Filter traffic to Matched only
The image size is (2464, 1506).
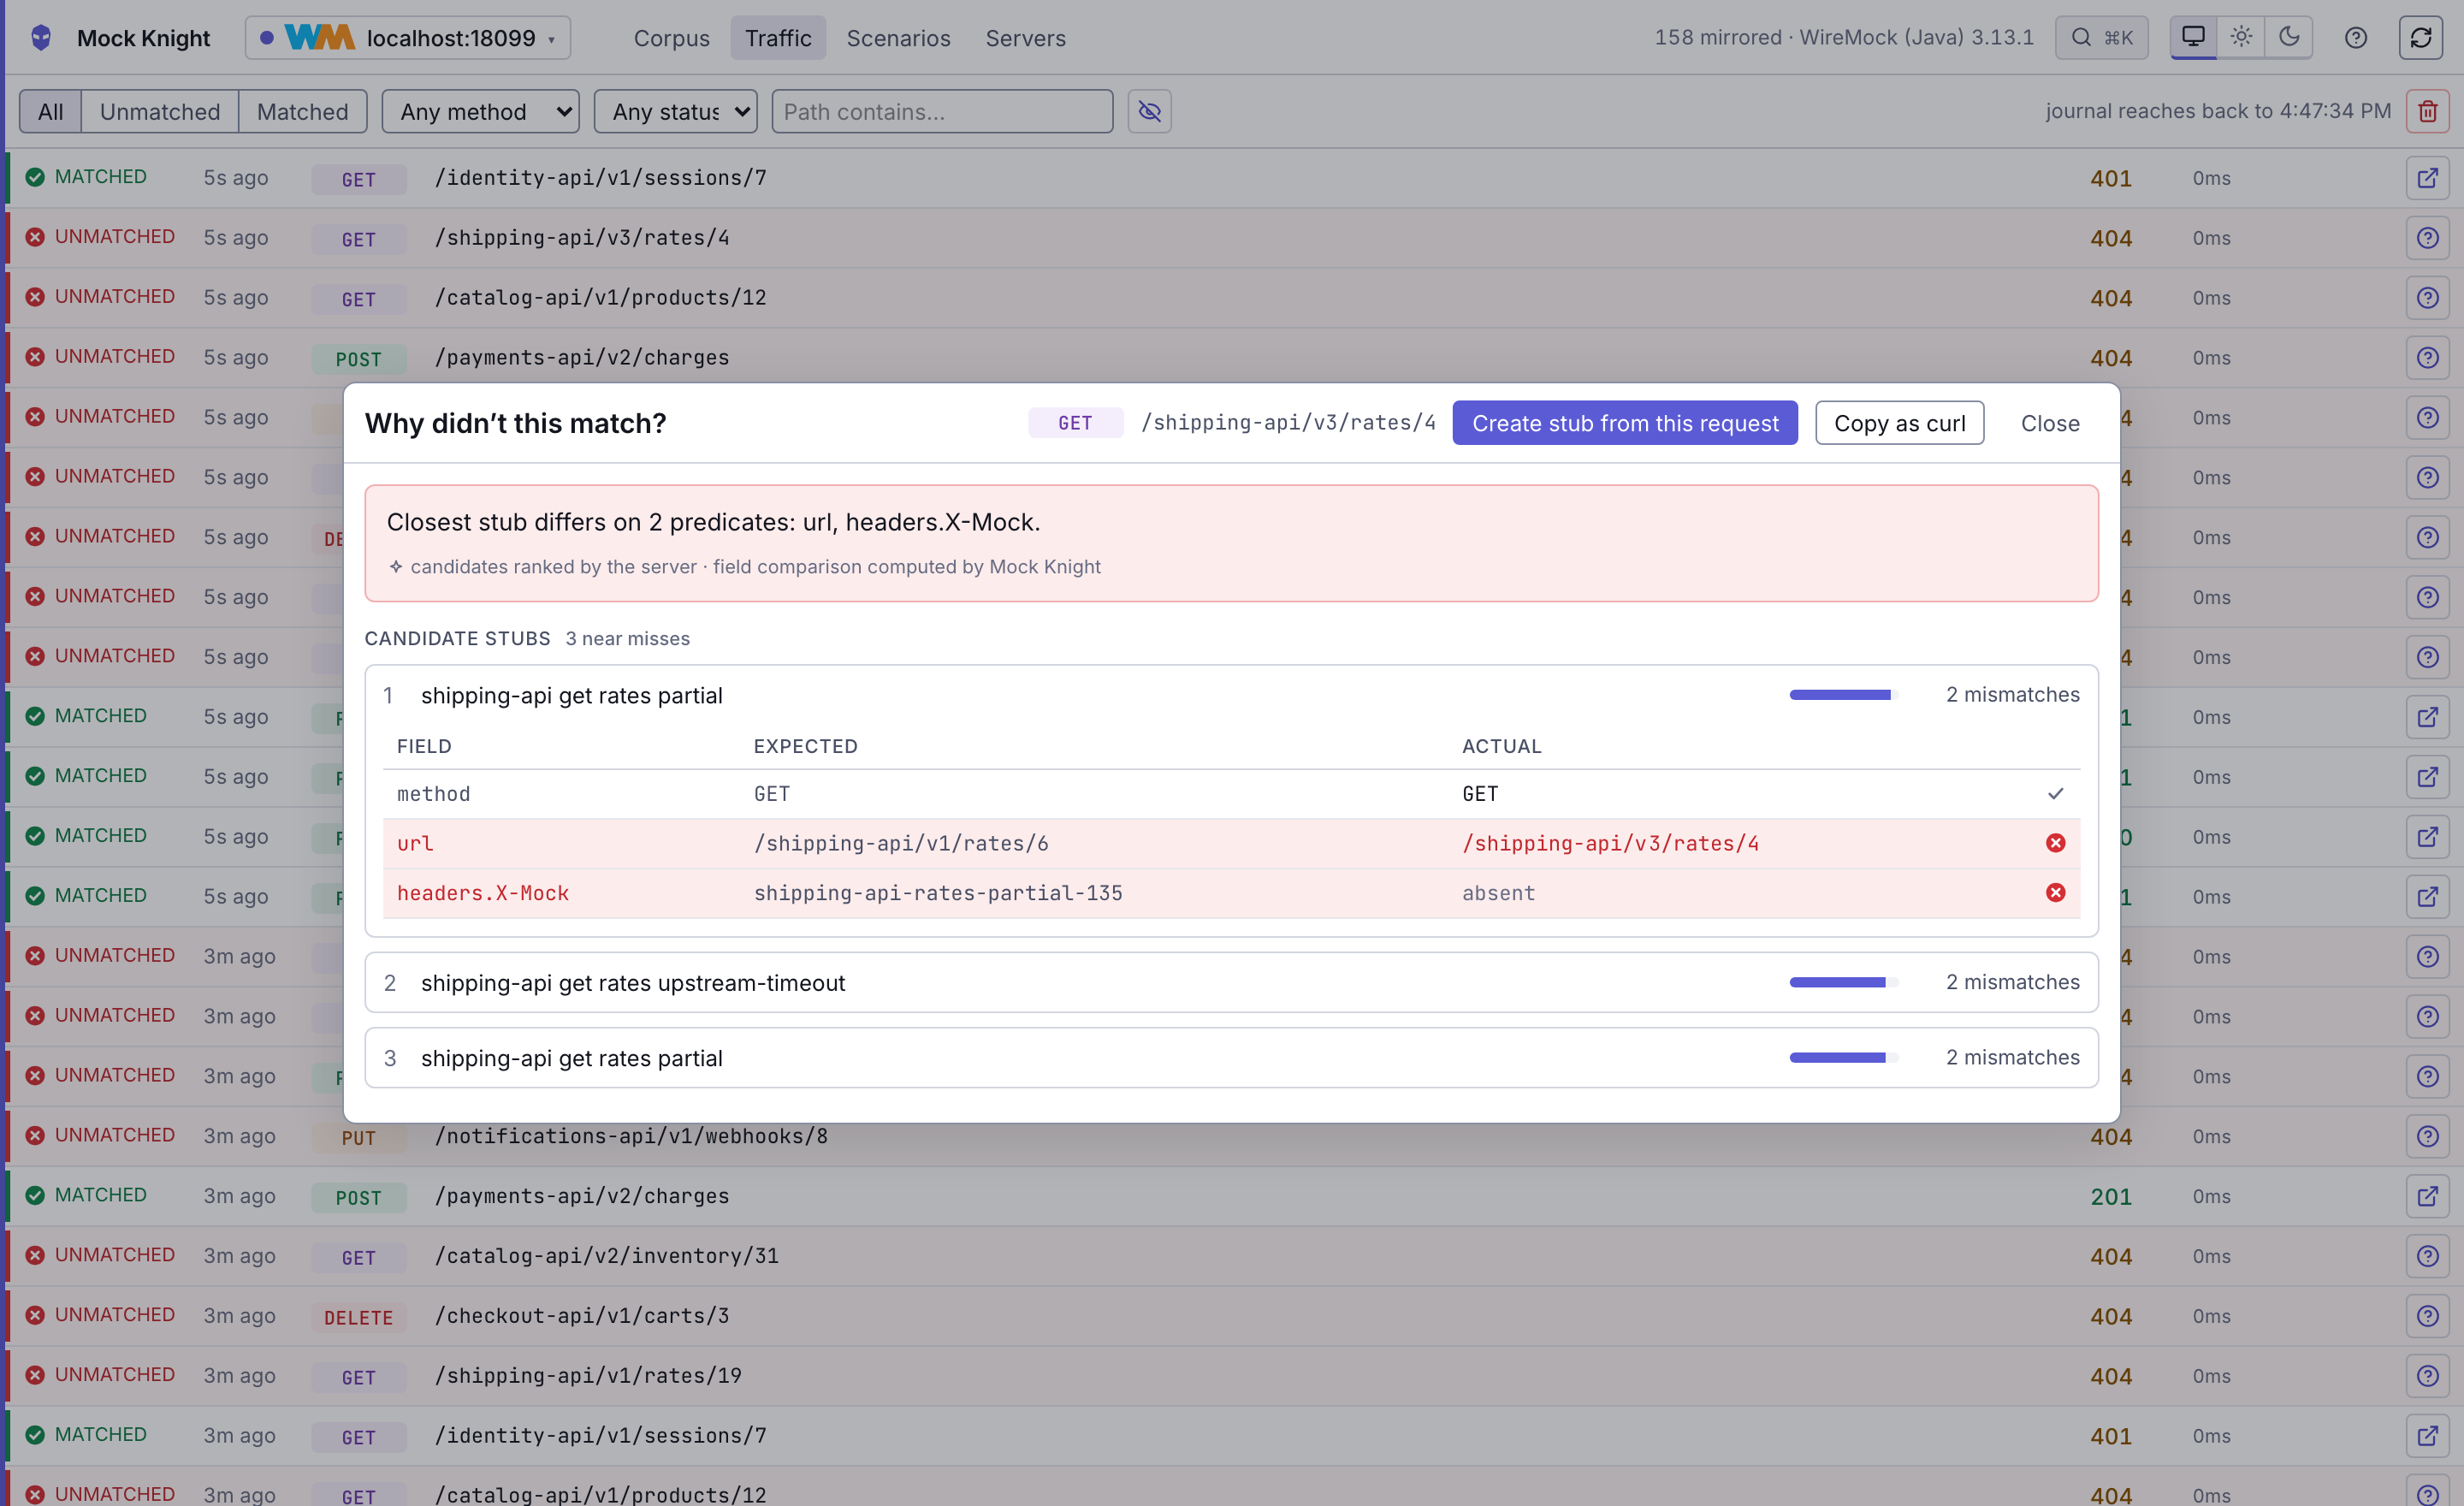pyautogui.click(x=302, y=111)
